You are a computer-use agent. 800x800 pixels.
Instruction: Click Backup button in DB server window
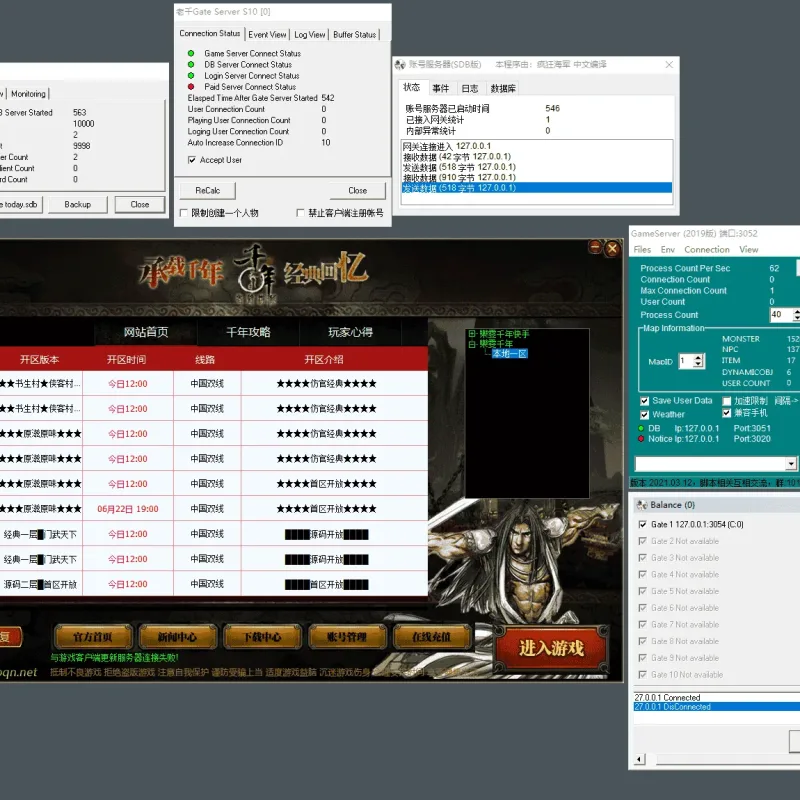click(78, 204)
